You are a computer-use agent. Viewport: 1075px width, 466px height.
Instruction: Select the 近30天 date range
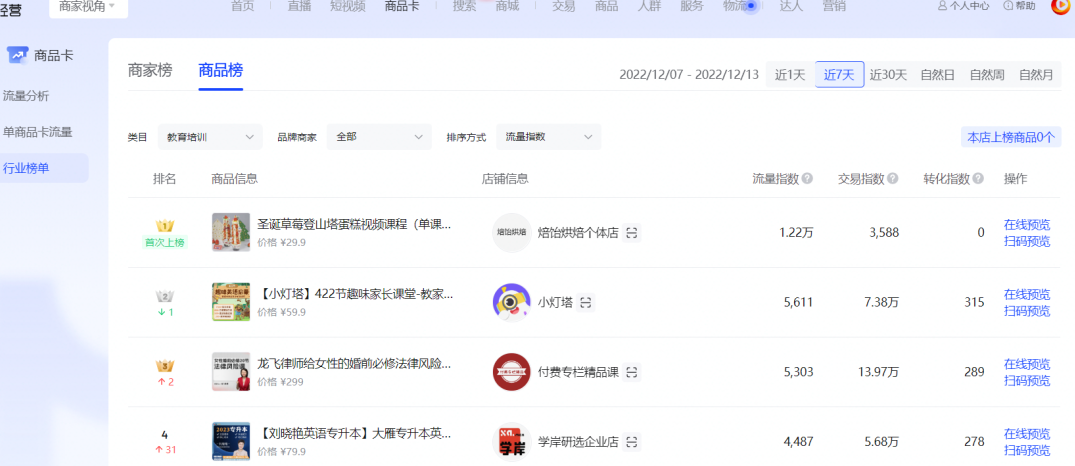pos(889,75)
